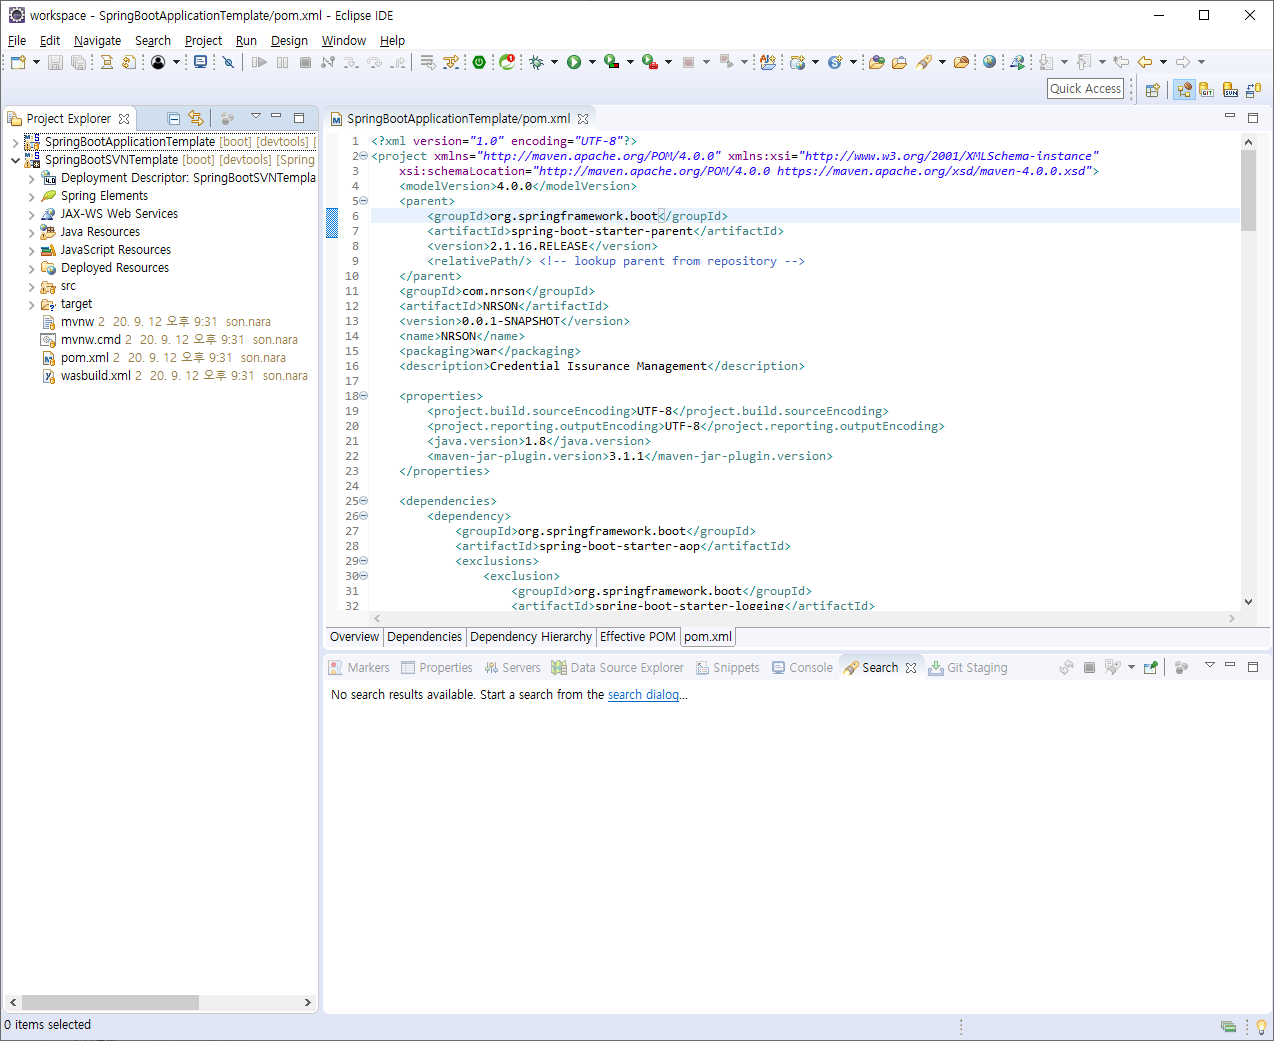Switch to the Dependencies editor tab
This screenshot has height=1041, width=1274.
click(425, 637)
